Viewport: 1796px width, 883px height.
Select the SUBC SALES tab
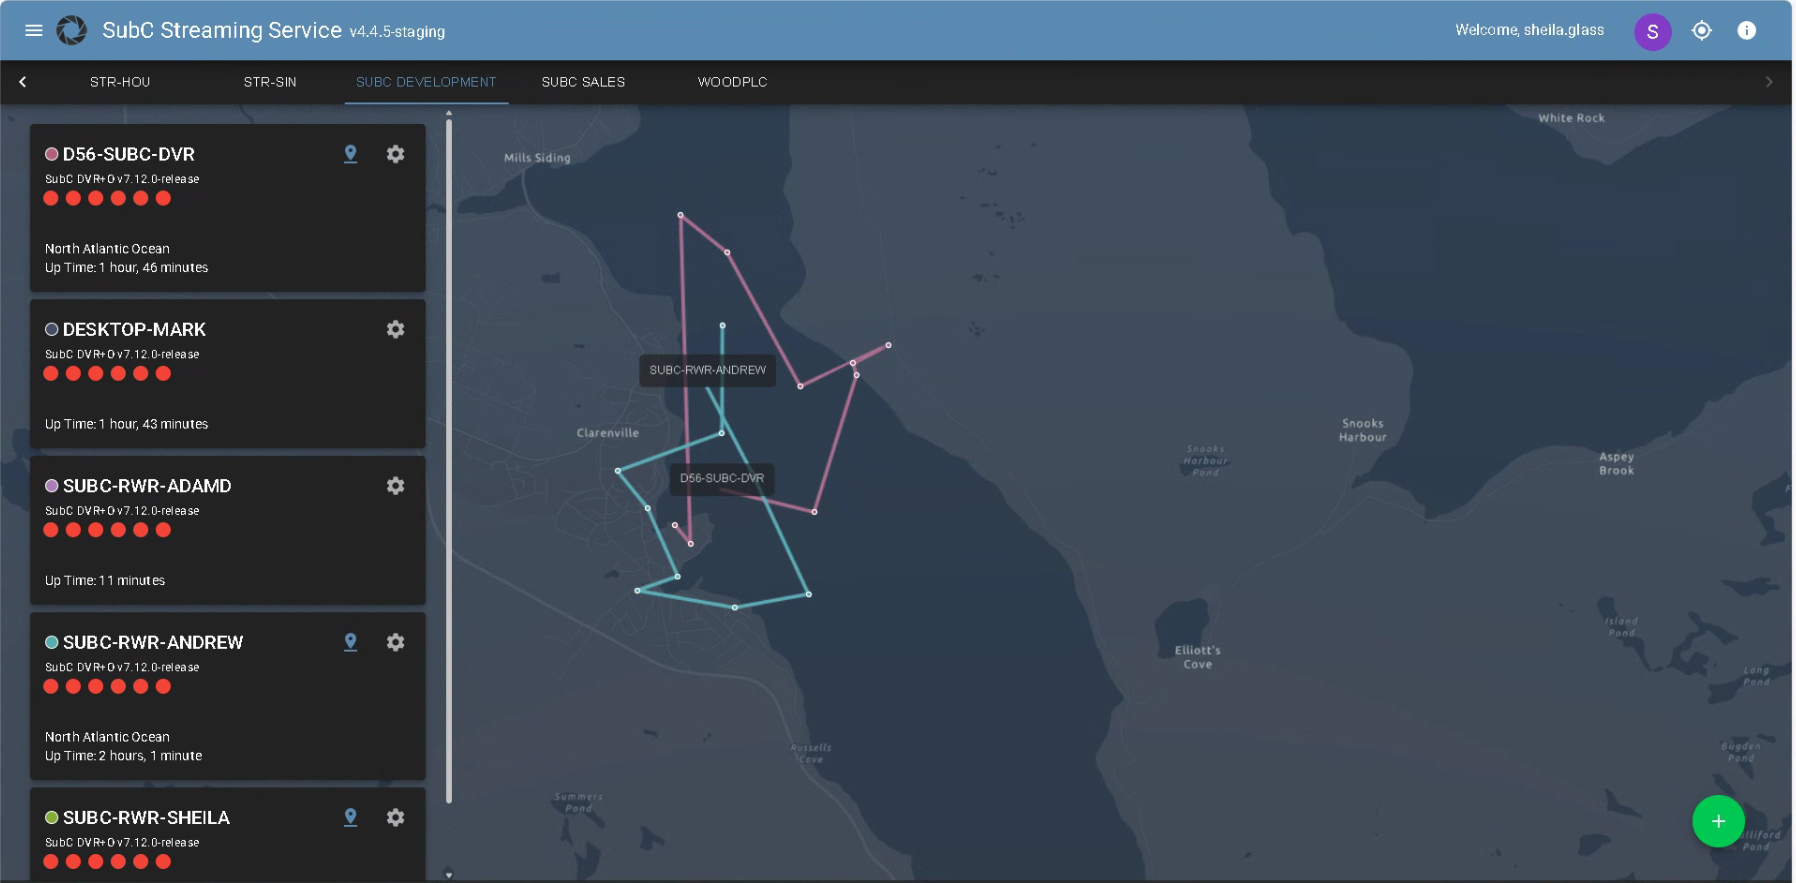coord(583,82)
